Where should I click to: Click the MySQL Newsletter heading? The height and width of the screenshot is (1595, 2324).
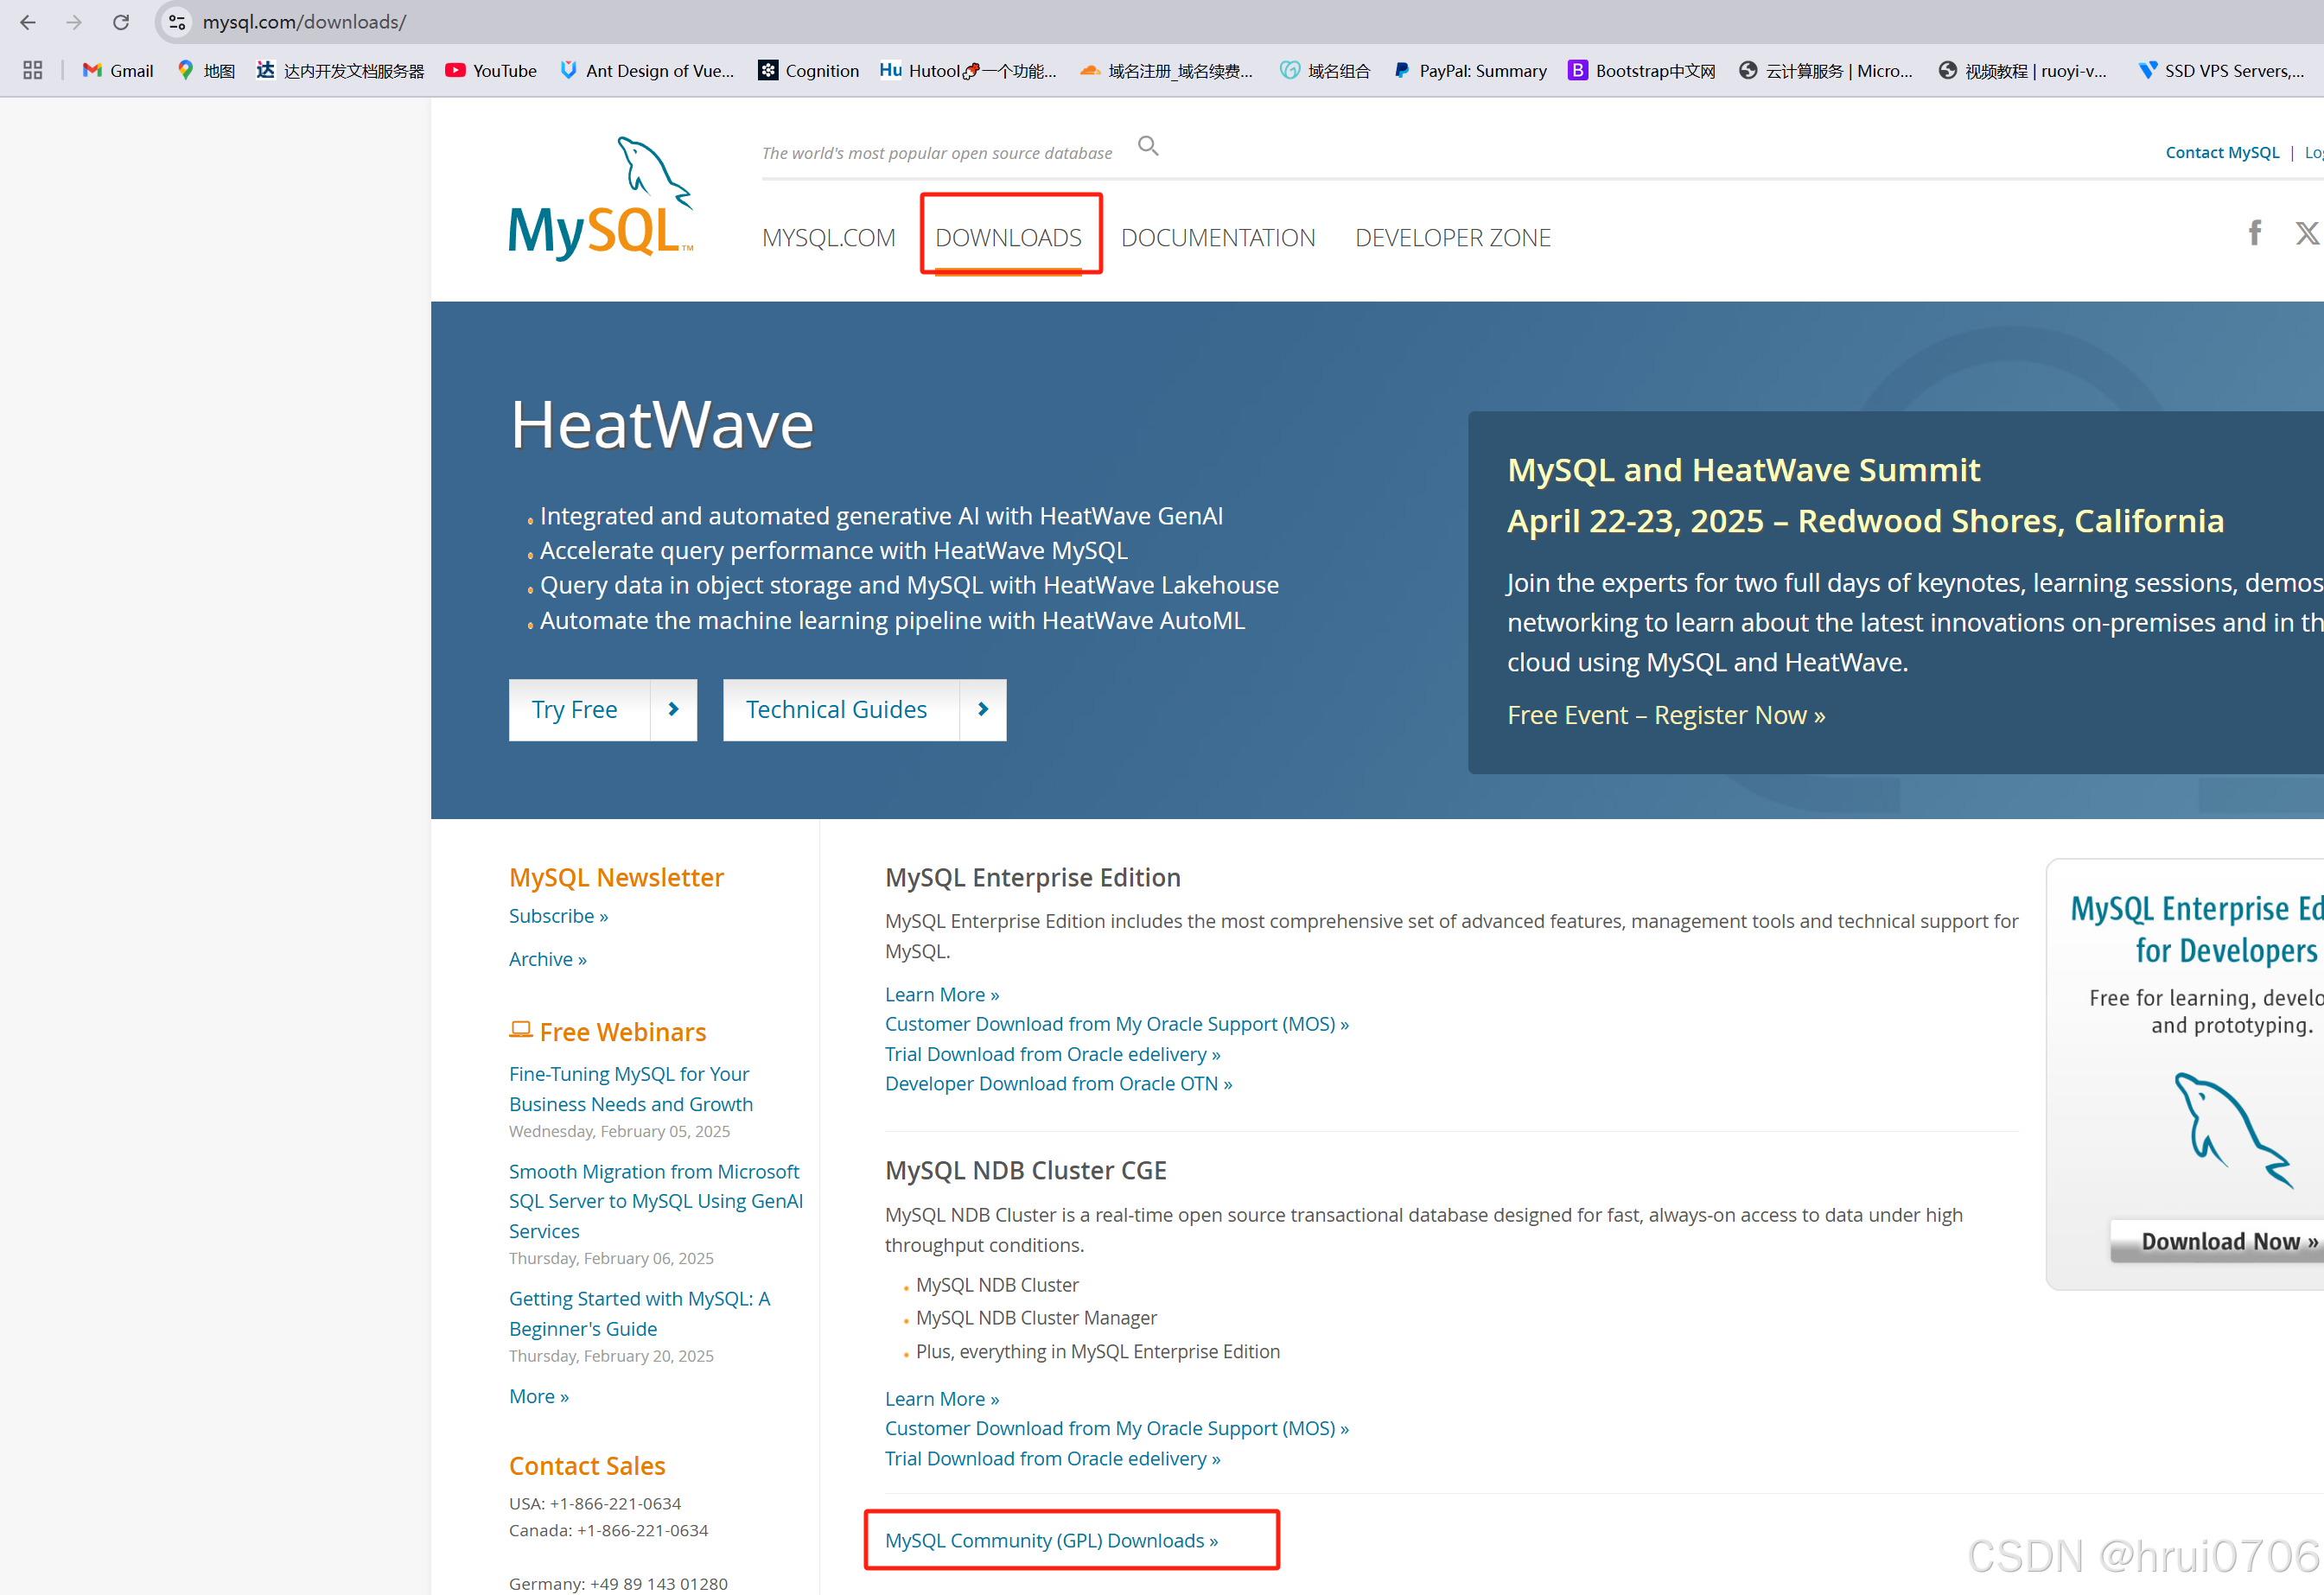click(616, 877)
